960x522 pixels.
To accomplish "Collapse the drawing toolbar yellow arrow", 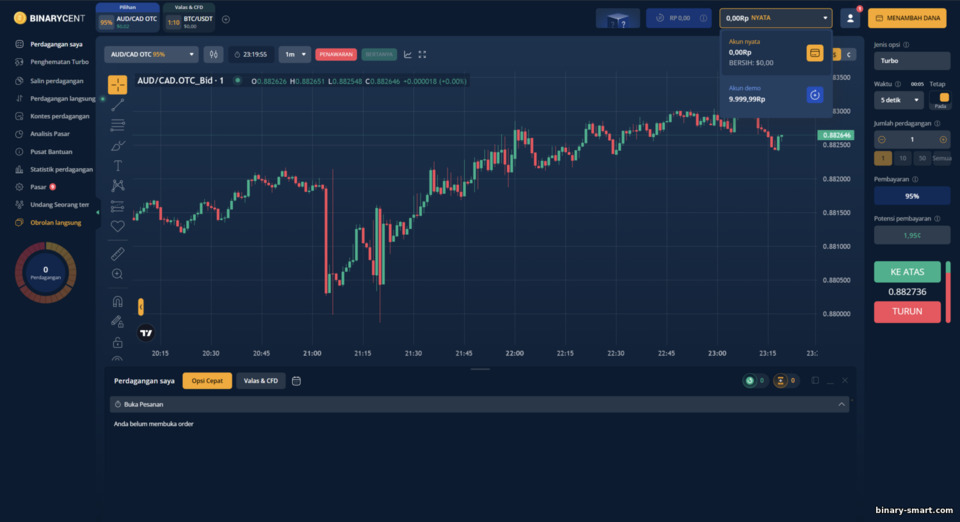I will [141, 307].
